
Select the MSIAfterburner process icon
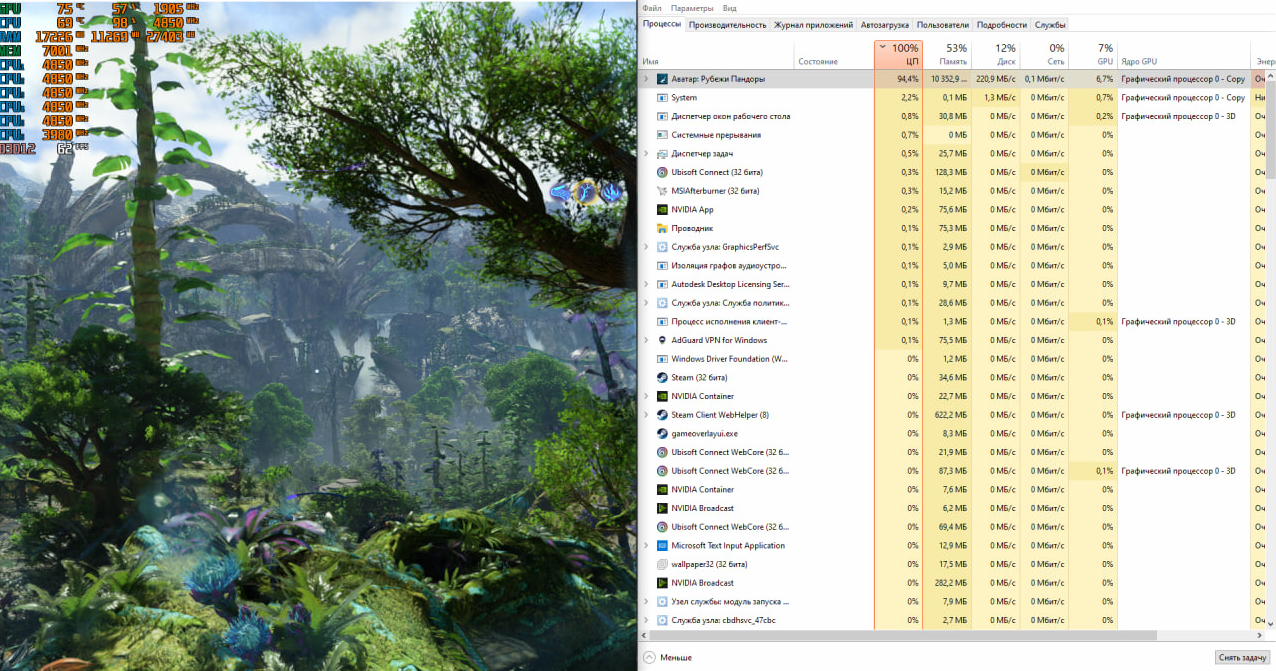(662, 191)
